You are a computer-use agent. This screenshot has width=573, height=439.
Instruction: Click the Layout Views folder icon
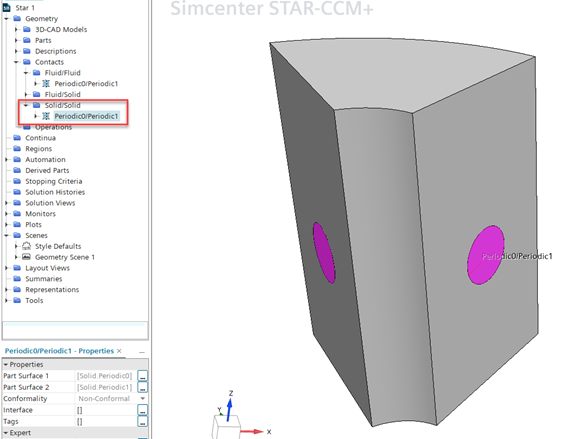click(x=17, y=268)
